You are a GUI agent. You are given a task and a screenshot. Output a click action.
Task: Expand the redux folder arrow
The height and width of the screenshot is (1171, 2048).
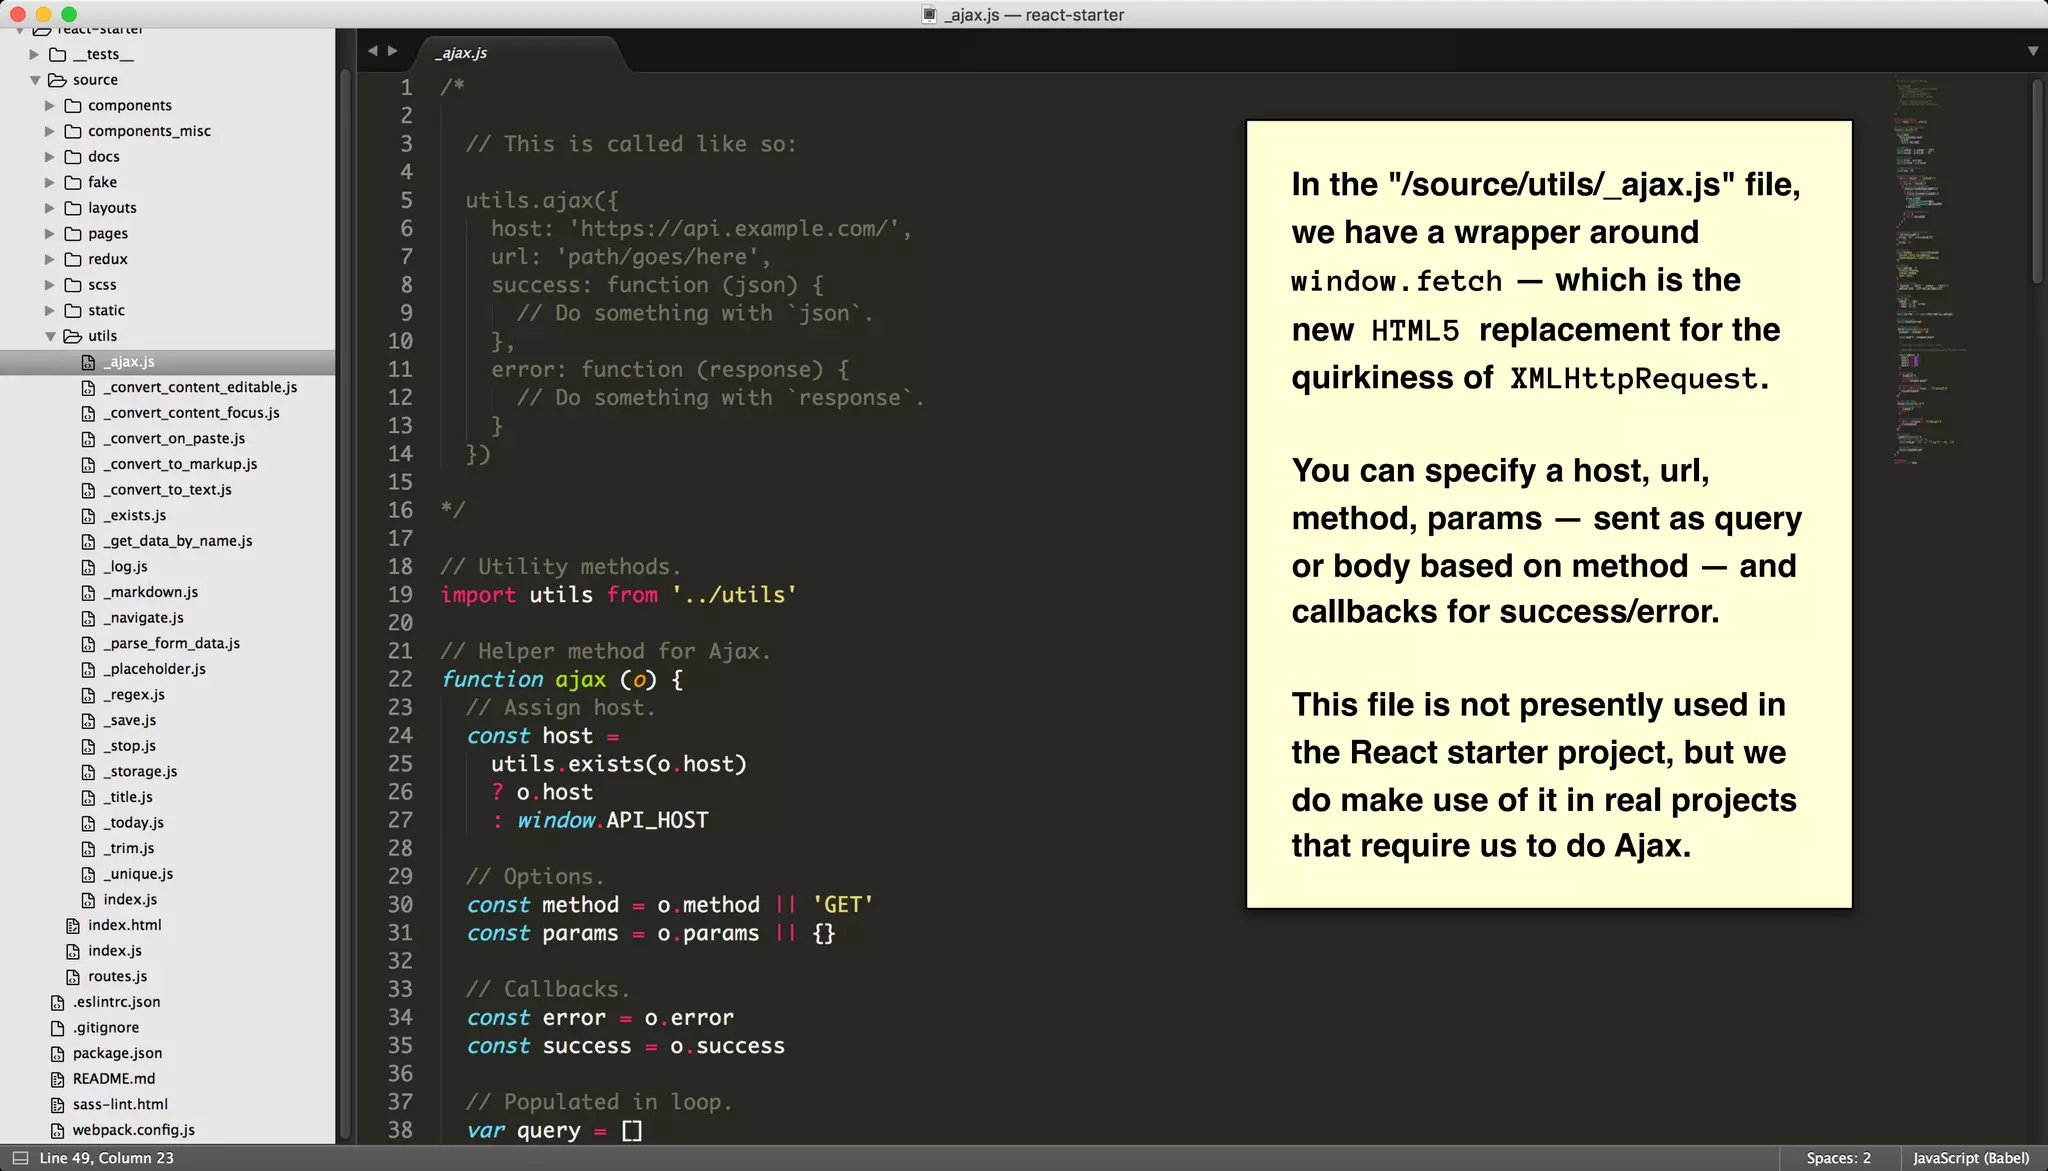pyautogui.click(x=50, y=259)
